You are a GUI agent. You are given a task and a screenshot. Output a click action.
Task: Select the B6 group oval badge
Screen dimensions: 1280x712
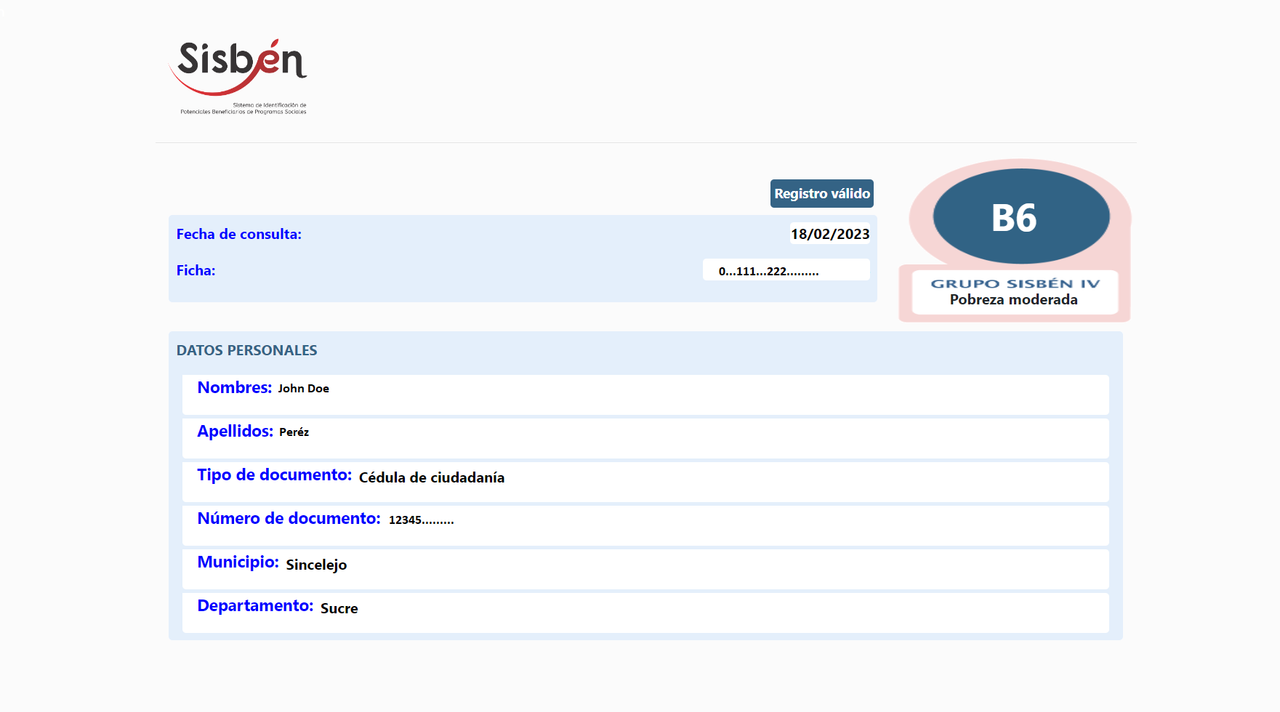(1021, 217)
